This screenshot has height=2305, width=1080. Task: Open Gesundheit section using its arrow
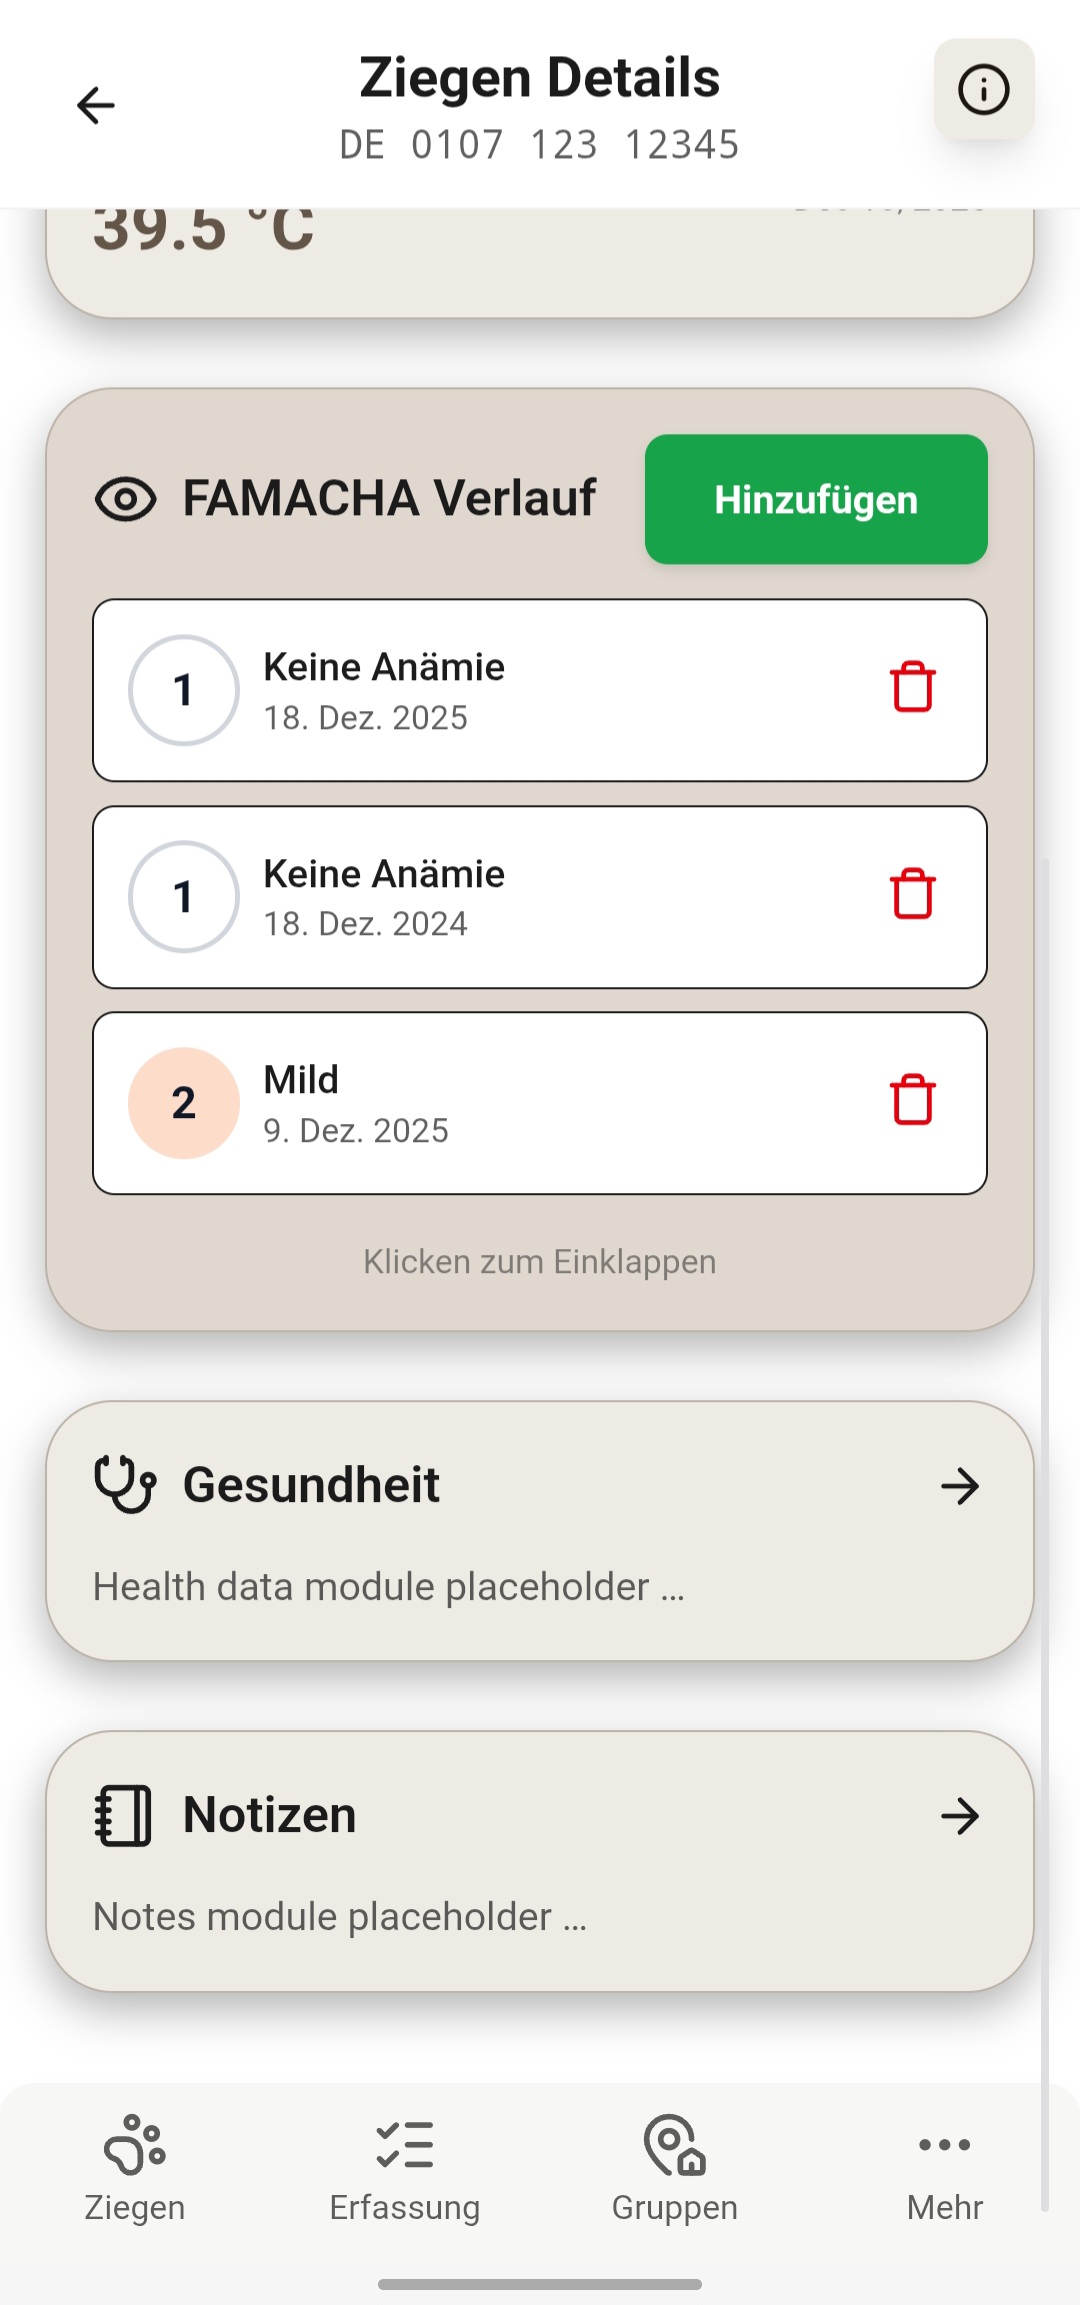(x=960, y=1486)
